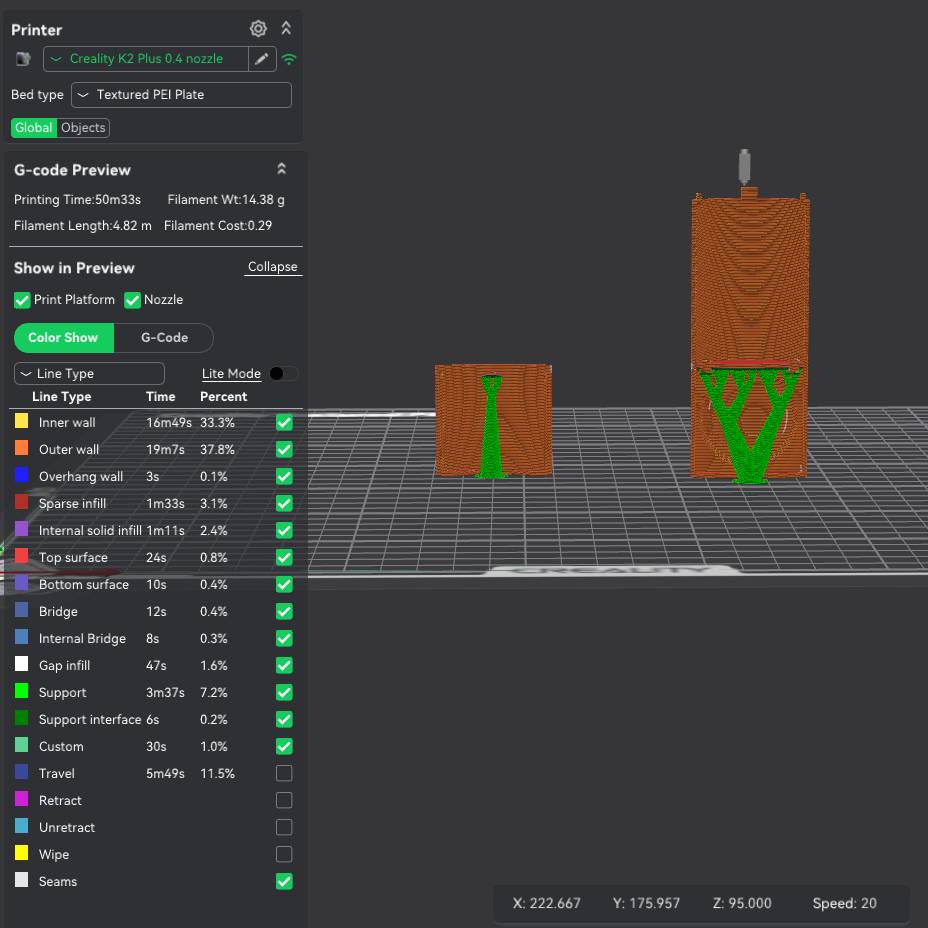Click the nozzle marker above the tall model

click(x=744, y=167)
